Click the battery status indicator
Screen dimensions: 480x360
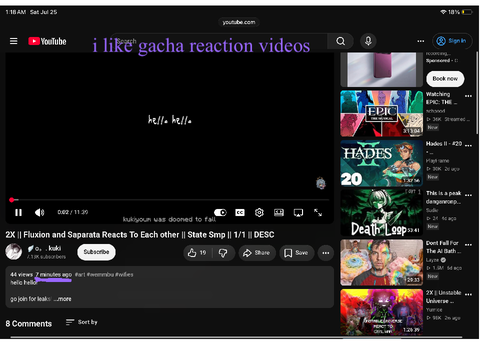click(467, 12)
